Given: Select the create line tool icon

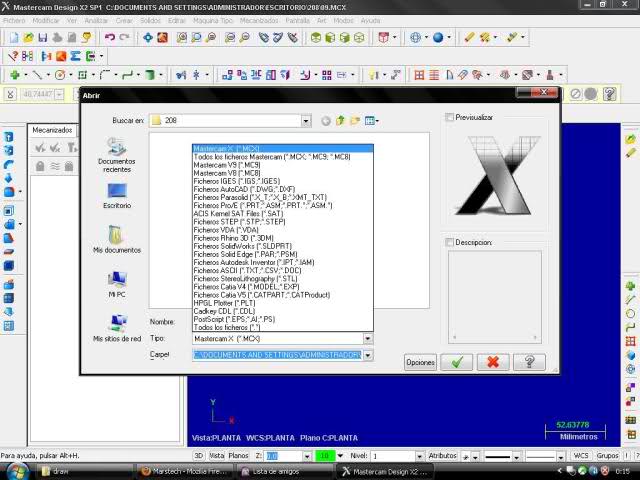Looking at the screenshot, I should pyautogui.click(x=38, y=75).
